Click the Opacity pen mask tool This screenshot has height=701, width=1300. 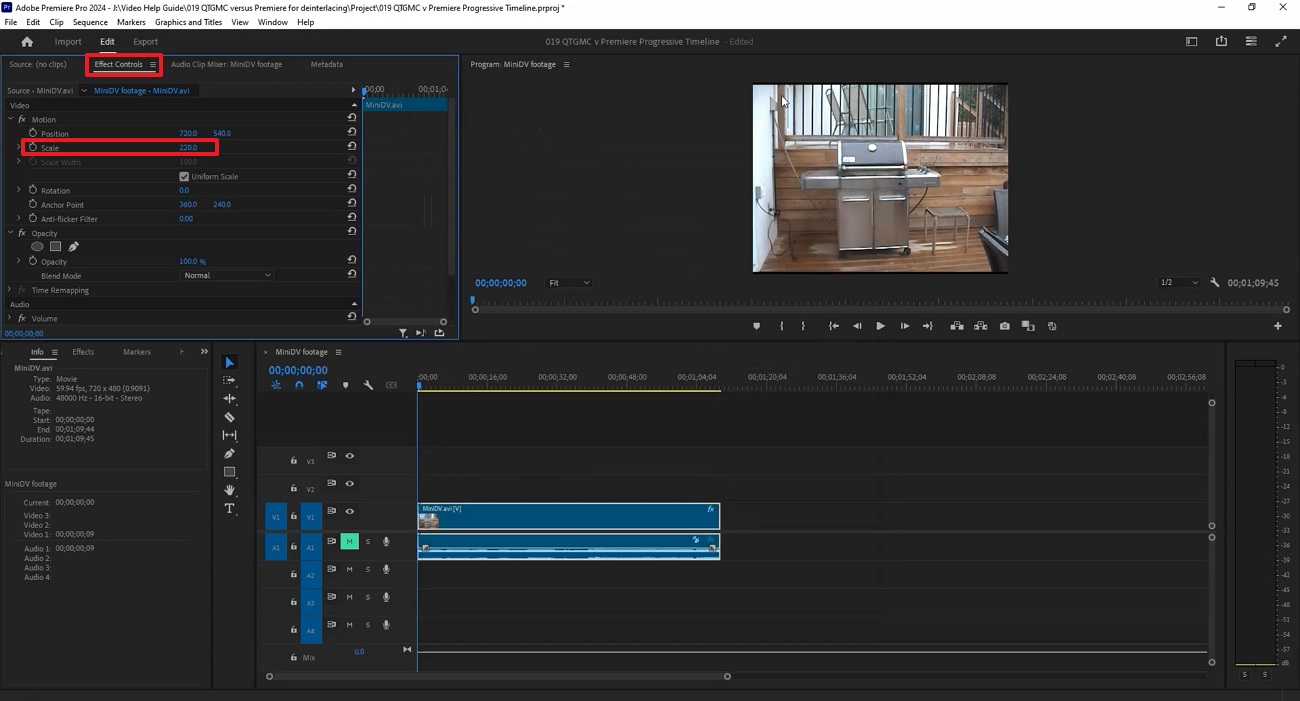tap(73, 247)
